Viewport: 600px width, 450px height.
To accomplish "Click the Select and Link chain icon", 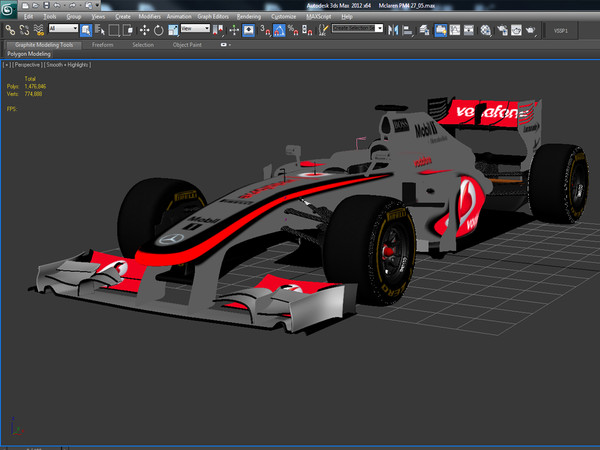I will pos(10,30).
